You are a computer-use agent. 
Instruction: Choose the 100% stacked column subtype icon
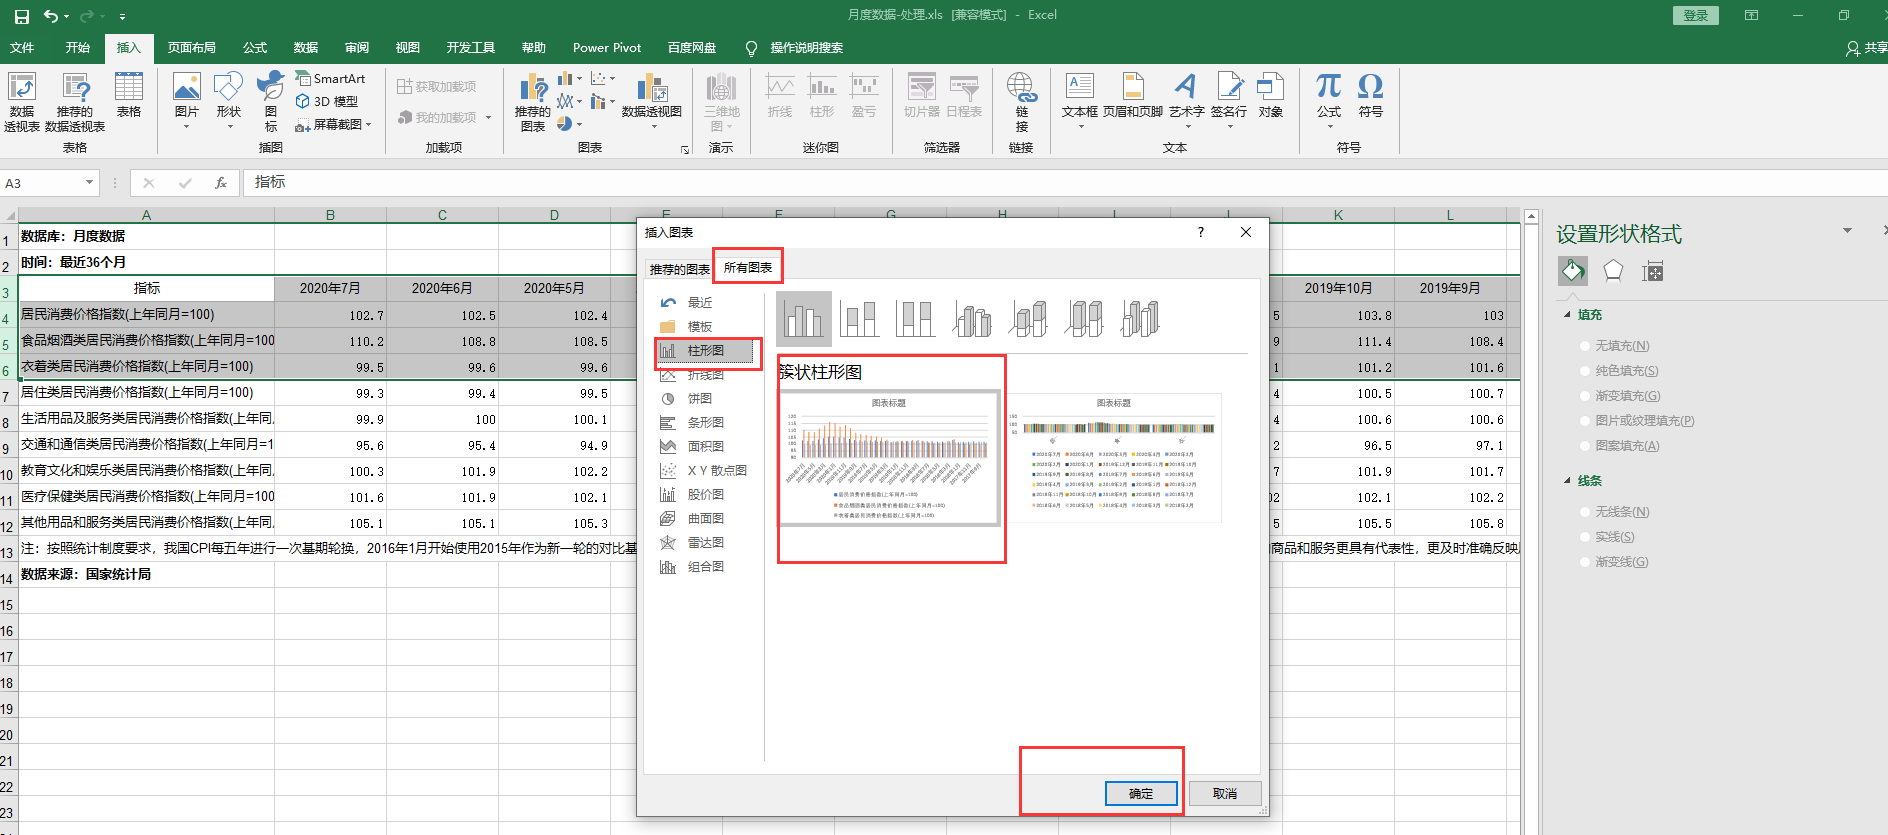click(916, 319)
